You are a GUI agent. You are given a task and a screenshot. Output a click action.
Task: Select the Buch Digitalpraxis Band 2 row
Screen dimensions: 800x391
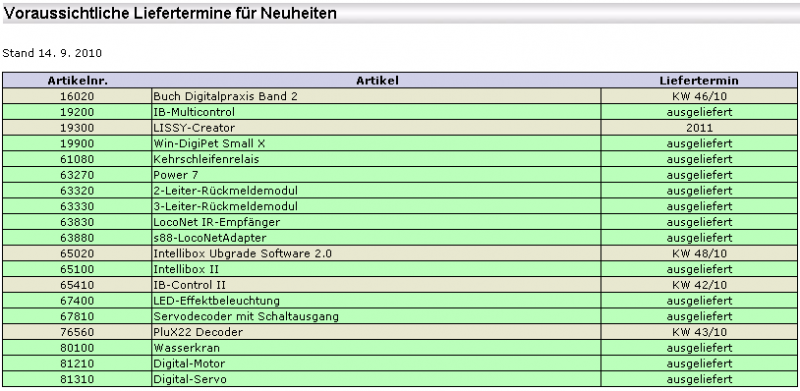400,96
